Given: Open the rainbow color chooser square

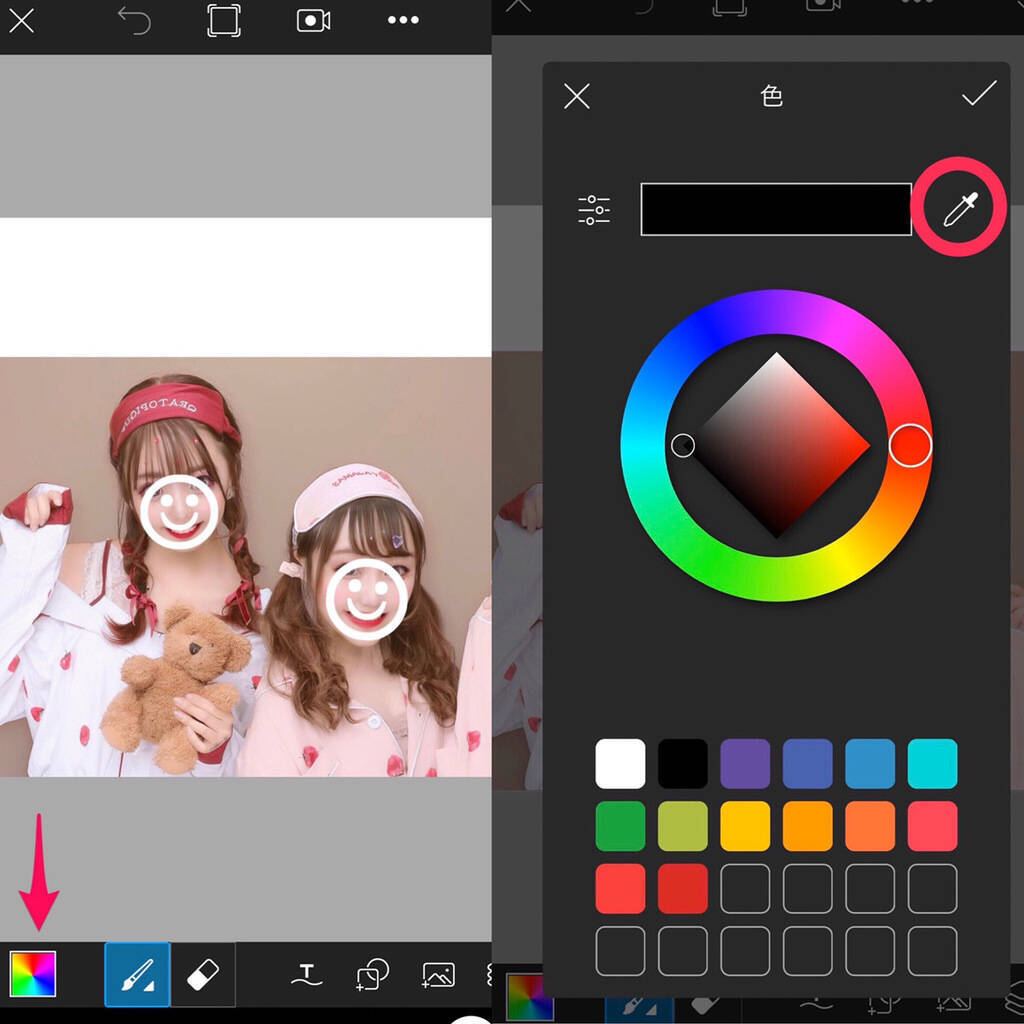Looking at the screenshot, I should [33, 974].
